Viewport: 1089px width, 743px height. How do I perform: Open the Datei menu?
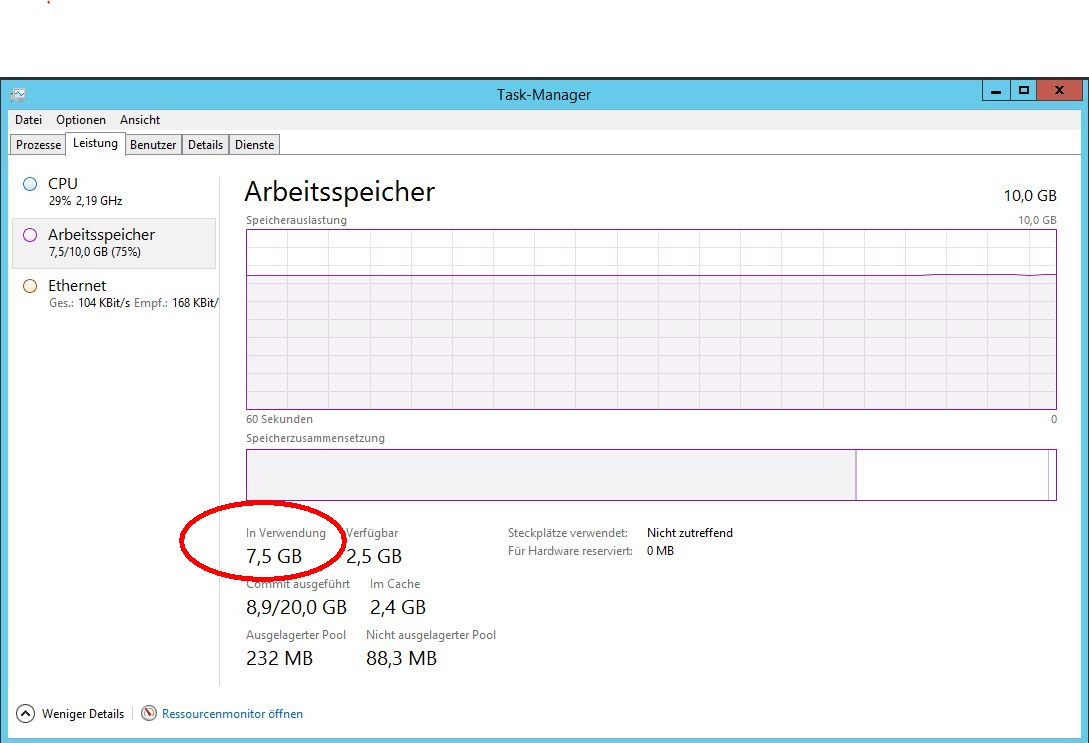(28, 120)
